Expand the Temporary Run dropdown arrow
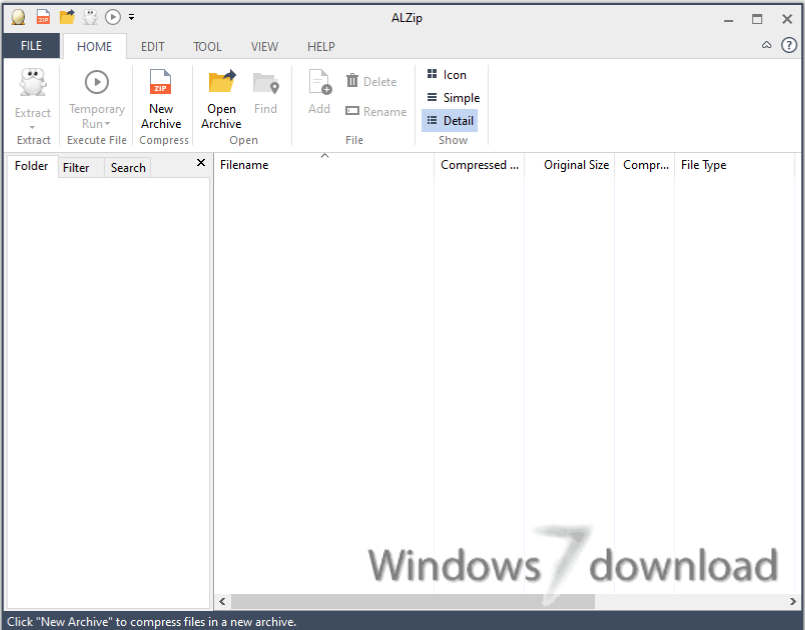 point(107,124)
